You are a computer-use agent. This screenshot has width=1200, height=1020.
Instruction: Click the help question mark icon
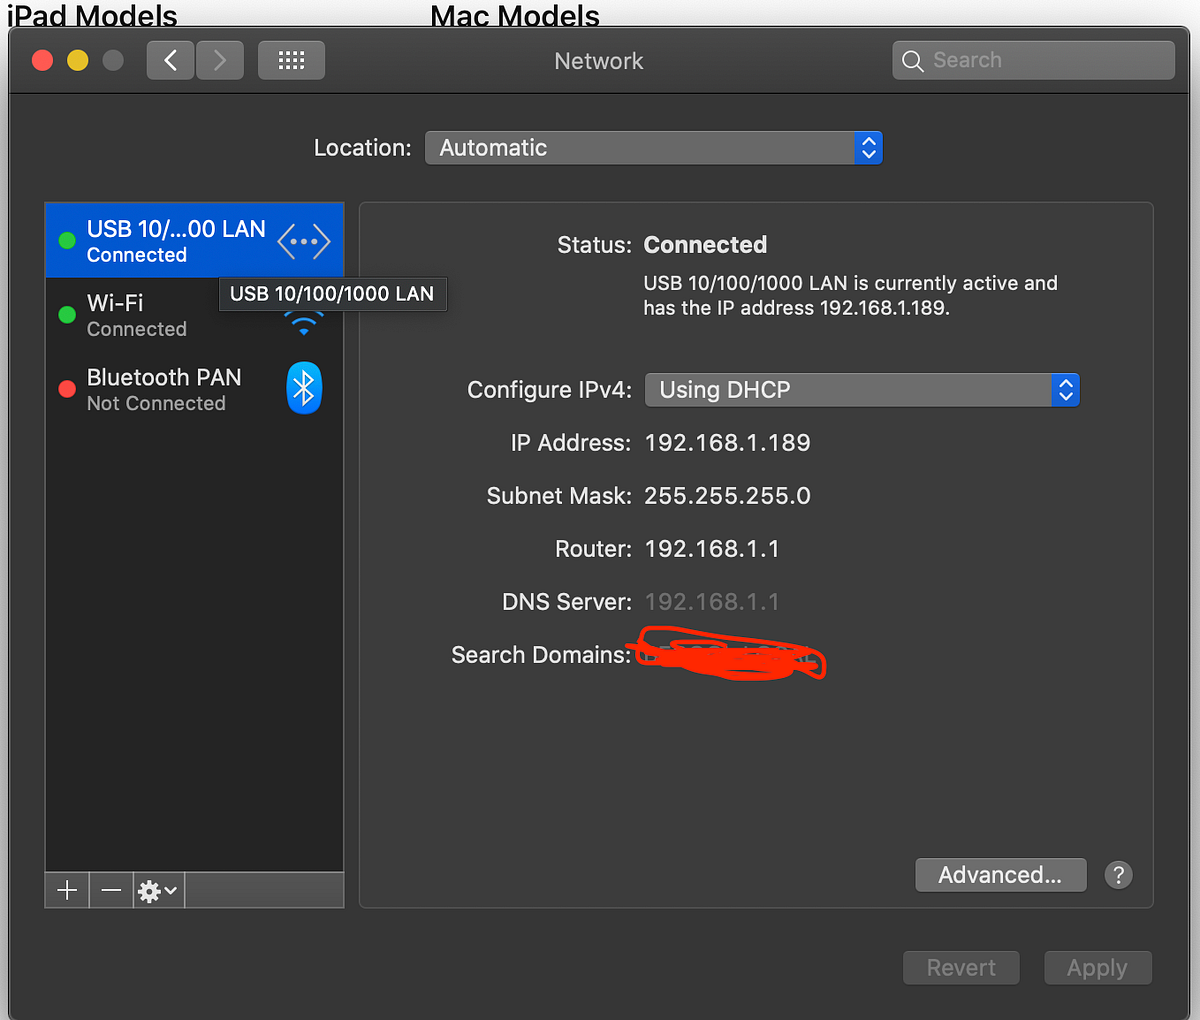pos(1118,875)
